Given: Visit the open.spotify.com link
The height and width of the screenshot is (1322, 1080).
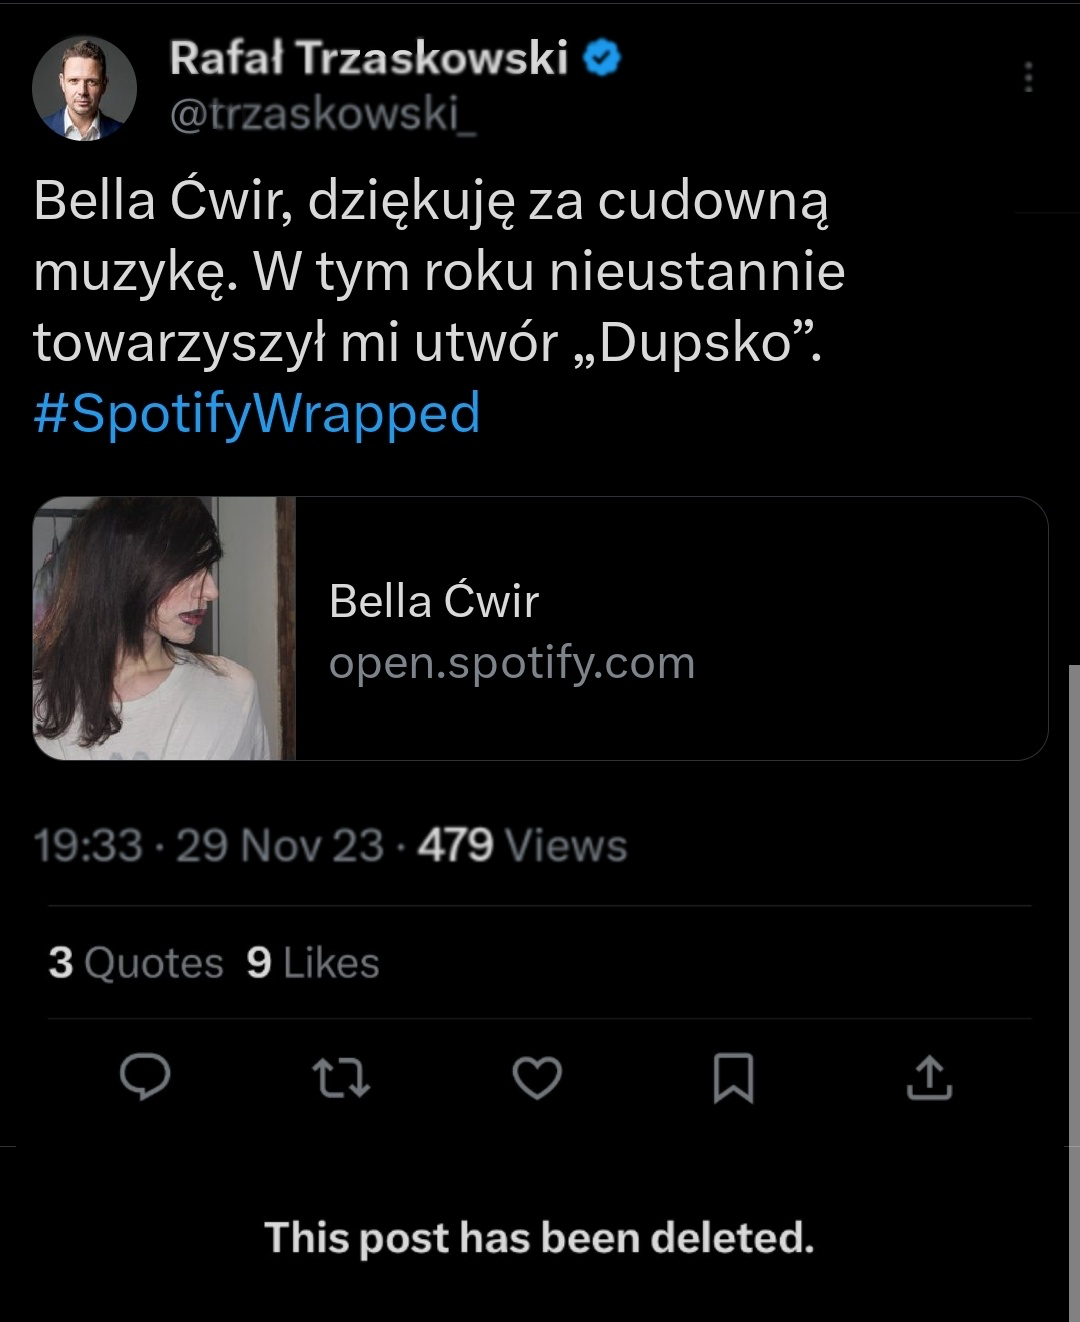Looking at the screenshot, I should [511, 663].
